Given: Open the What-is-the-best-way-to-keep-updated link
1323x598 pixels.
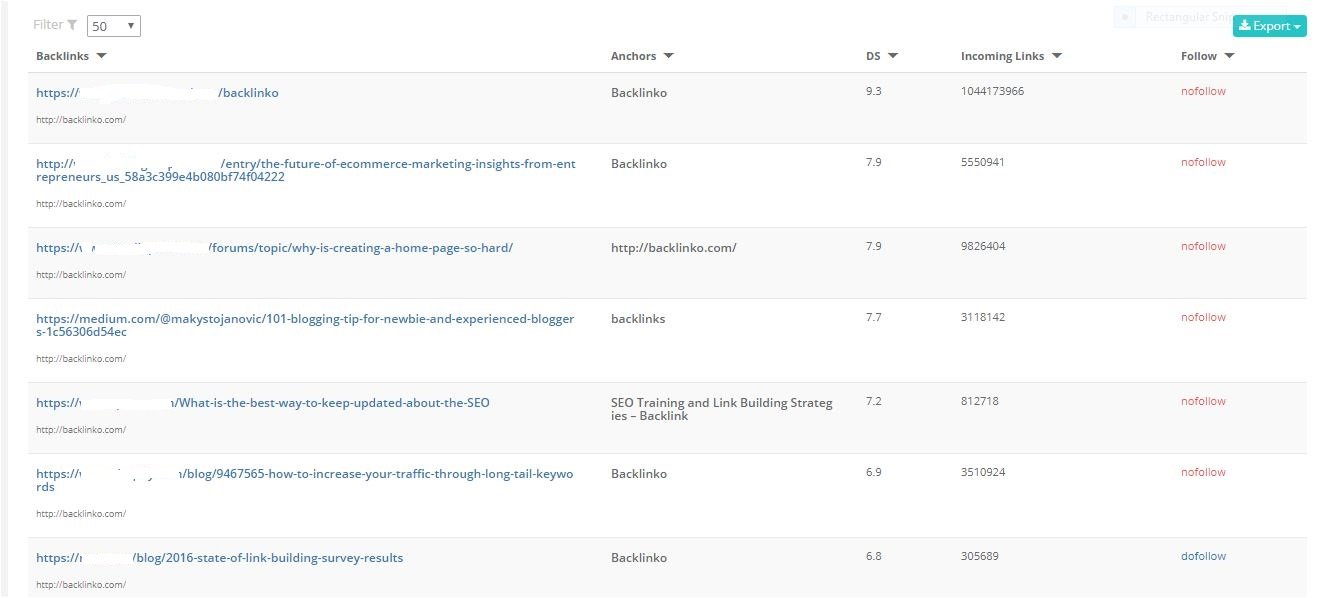Looking at the screenshot, I should 263,403.
